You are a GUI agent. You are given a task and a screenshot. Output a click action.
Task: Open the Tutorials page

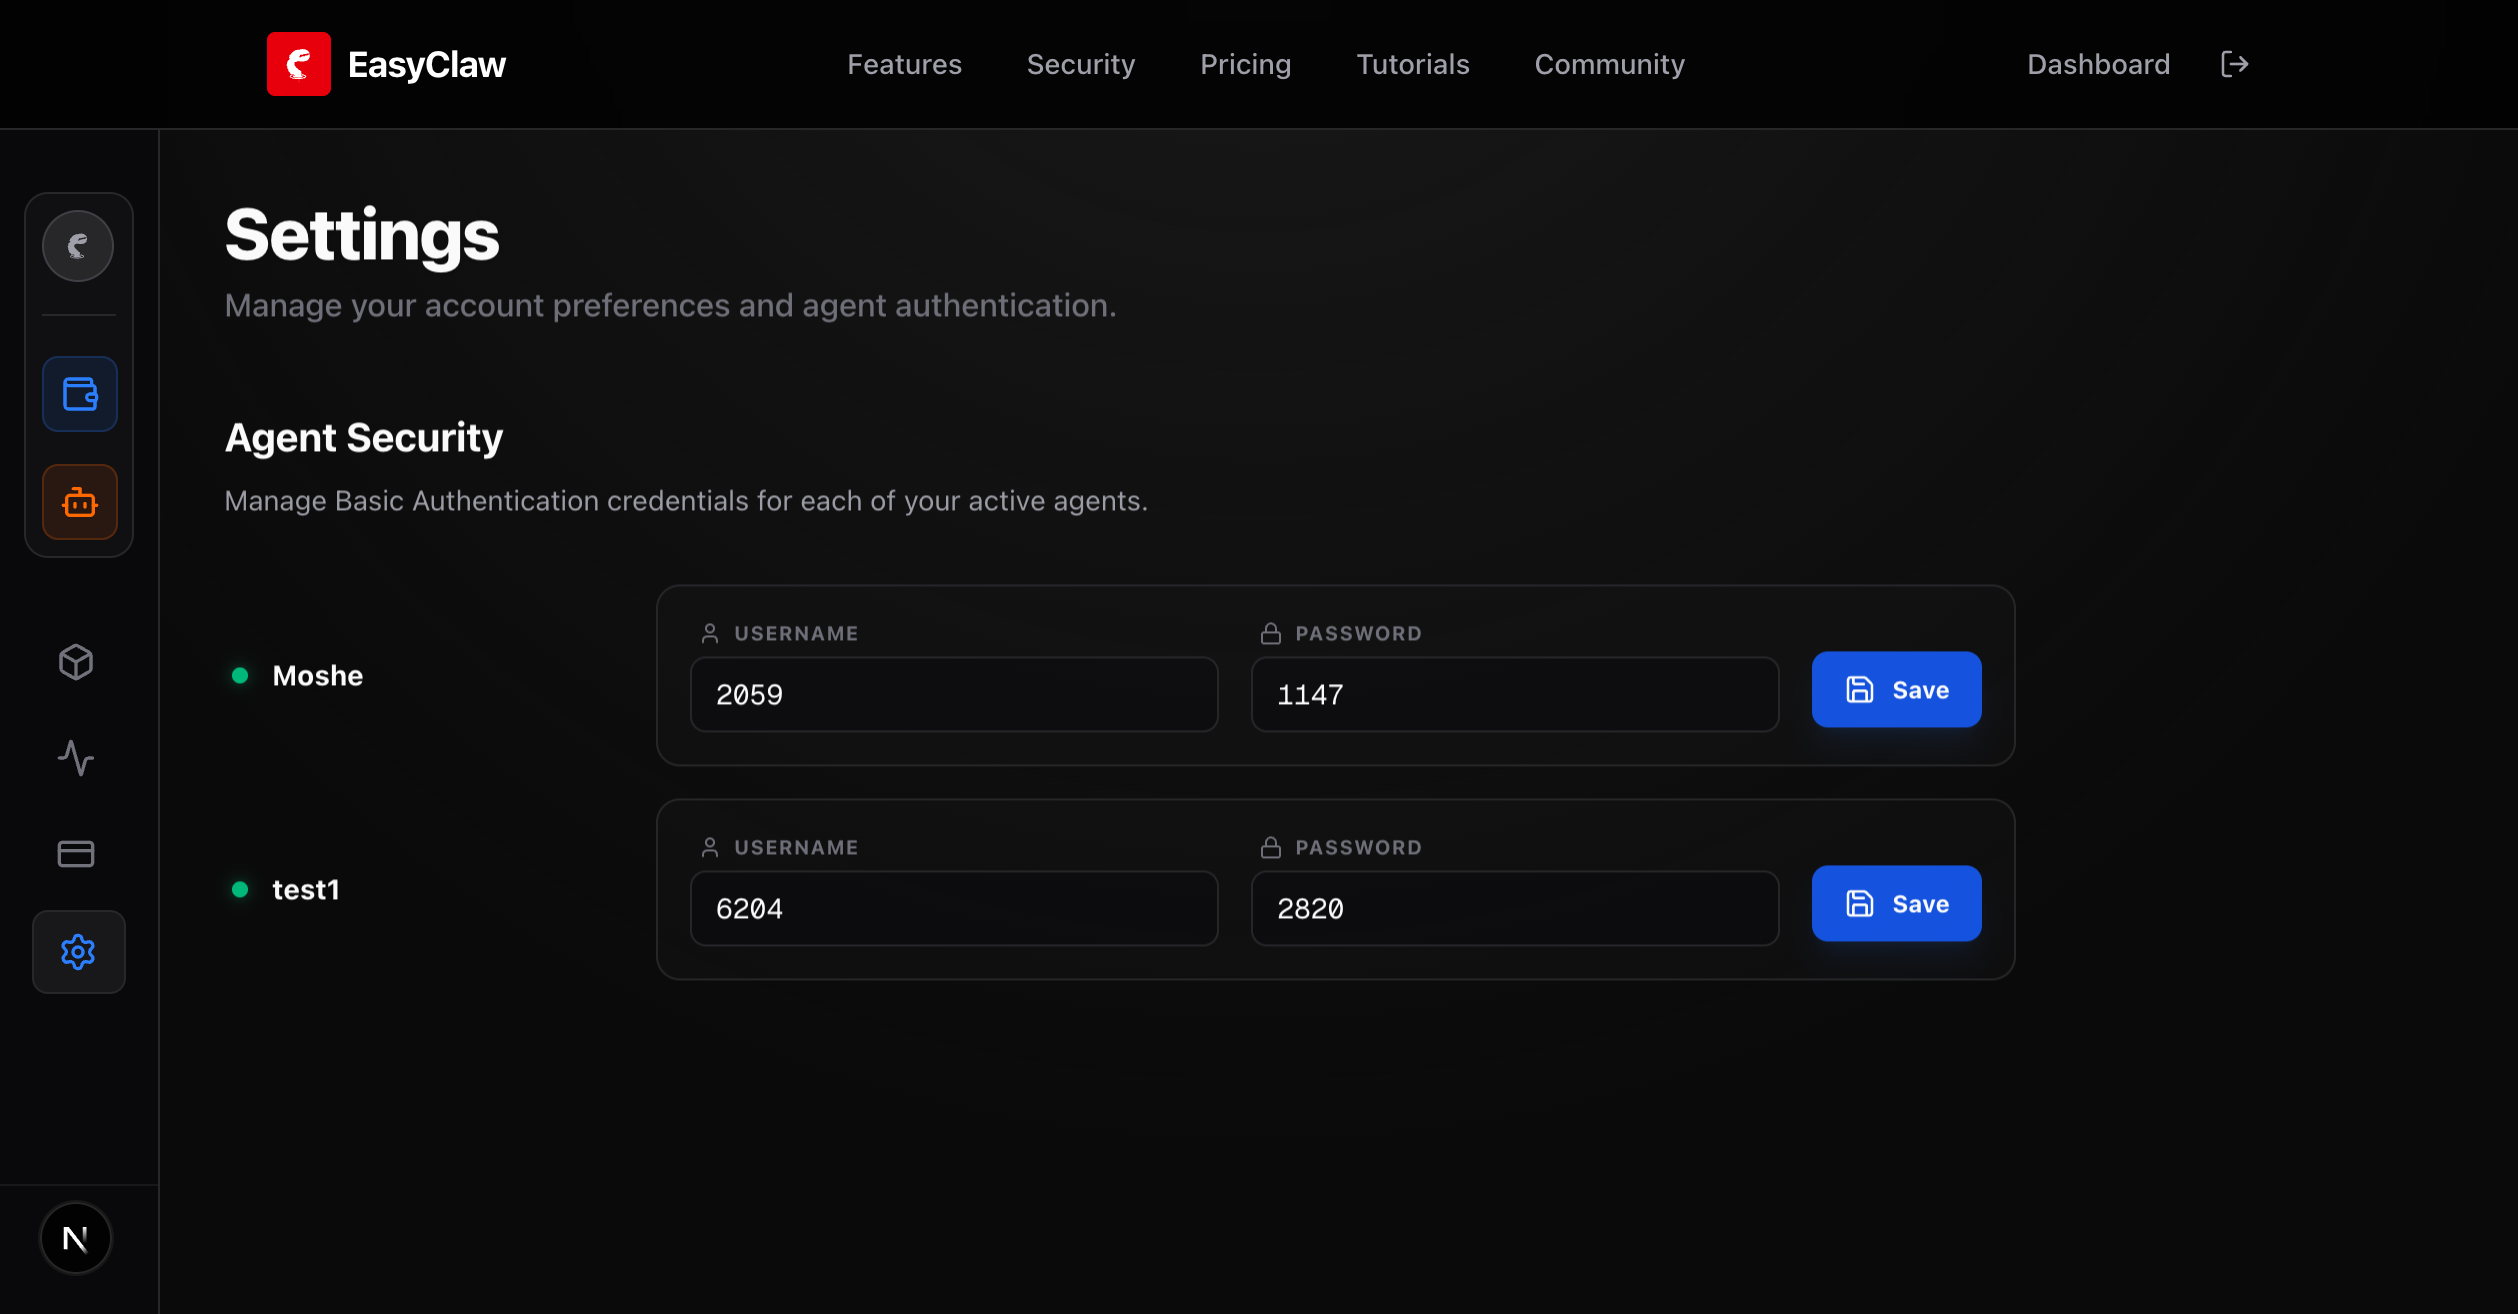[1413, 64]
